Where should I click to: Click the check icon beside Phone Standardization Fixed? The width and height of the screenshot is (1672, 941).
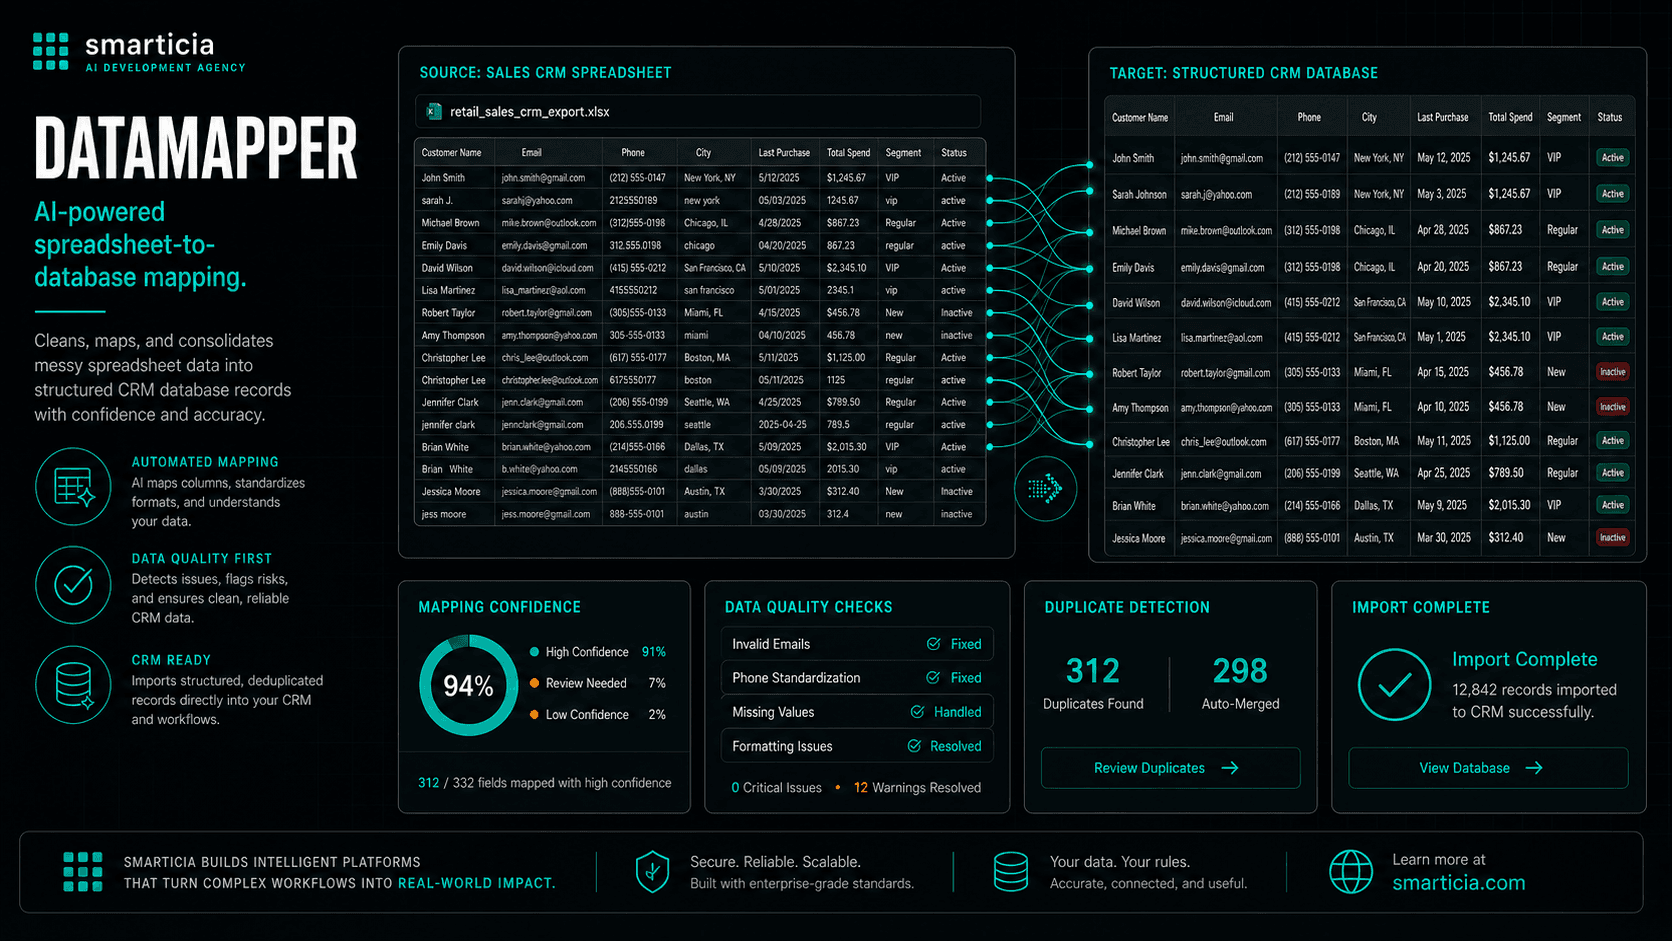(933, 678)
